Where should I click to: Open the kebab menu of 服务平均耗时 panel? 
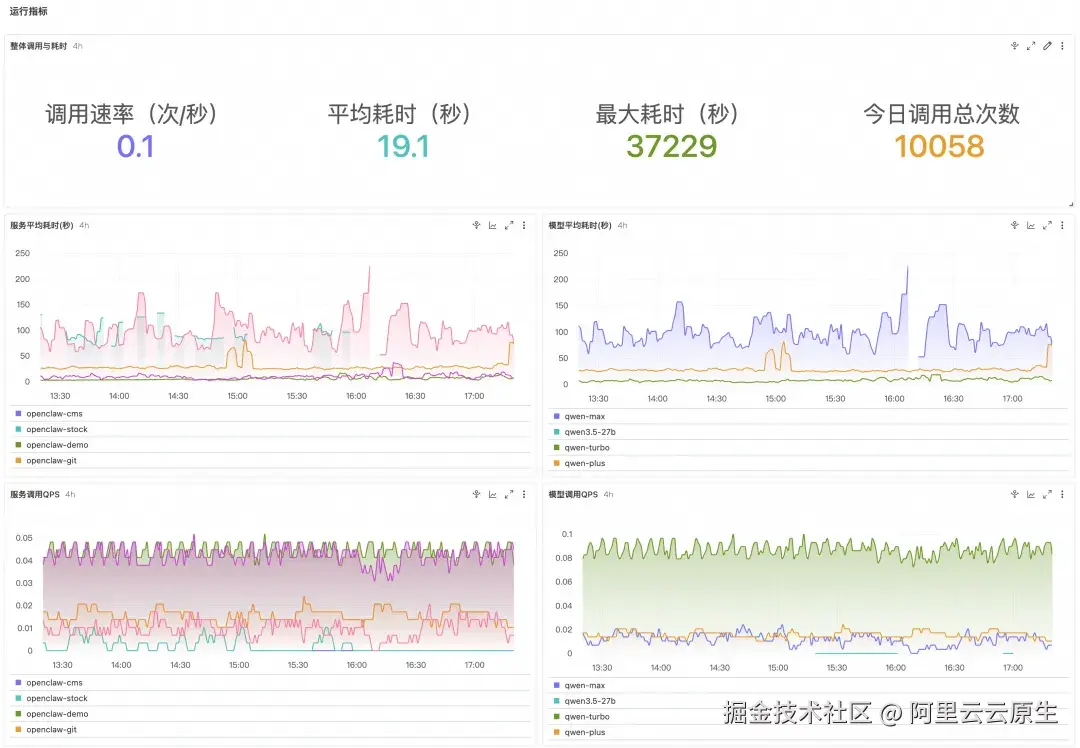click(x=524, y=225)
